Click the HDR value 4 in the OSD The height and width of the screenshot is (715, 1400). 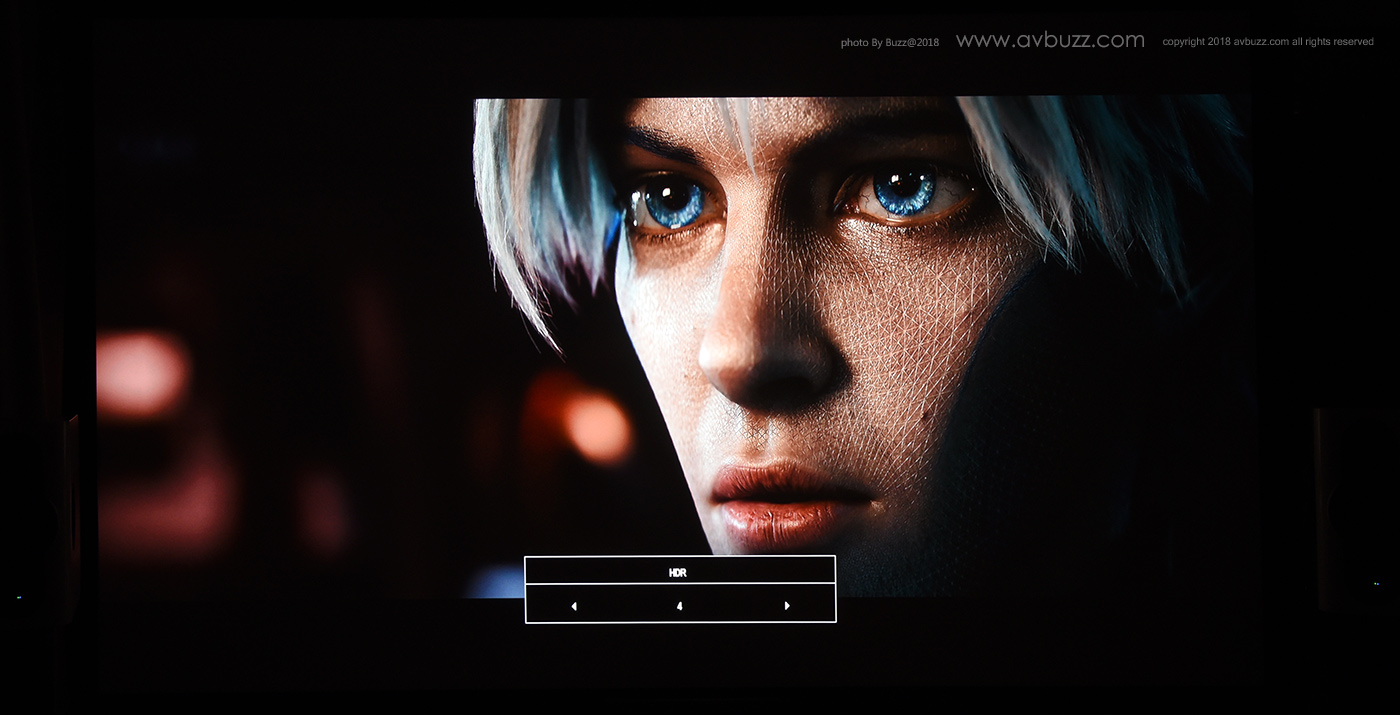tap(679, 606)
